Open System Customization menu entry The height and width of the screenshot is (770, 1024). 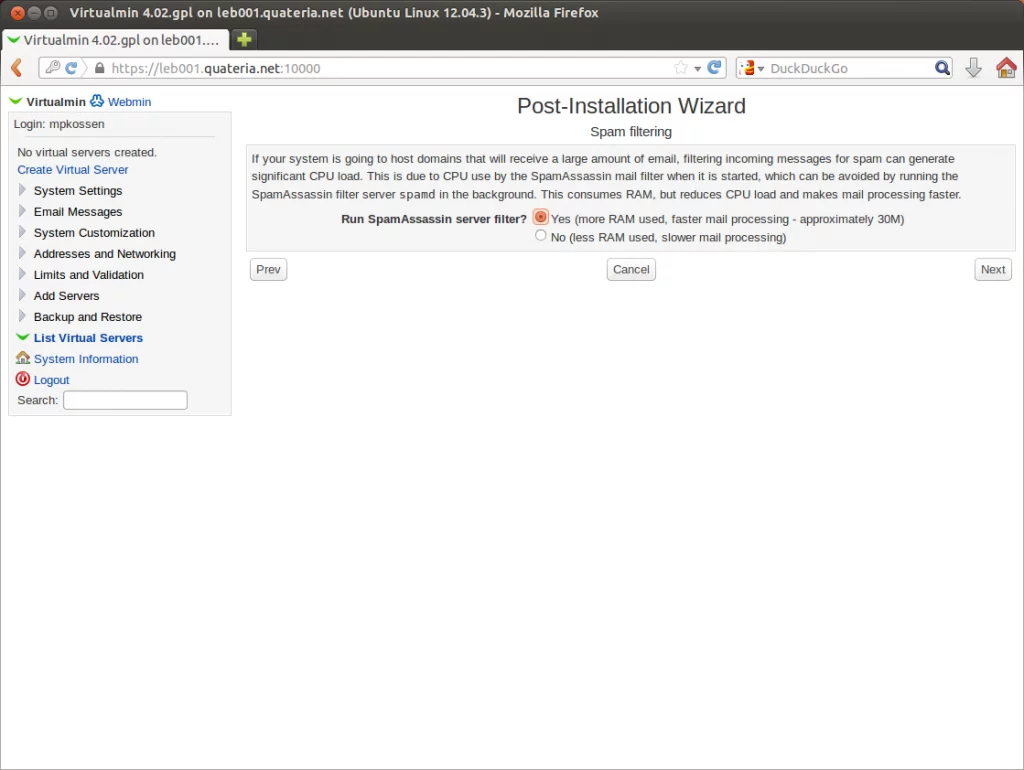click(x=94, y=233)
